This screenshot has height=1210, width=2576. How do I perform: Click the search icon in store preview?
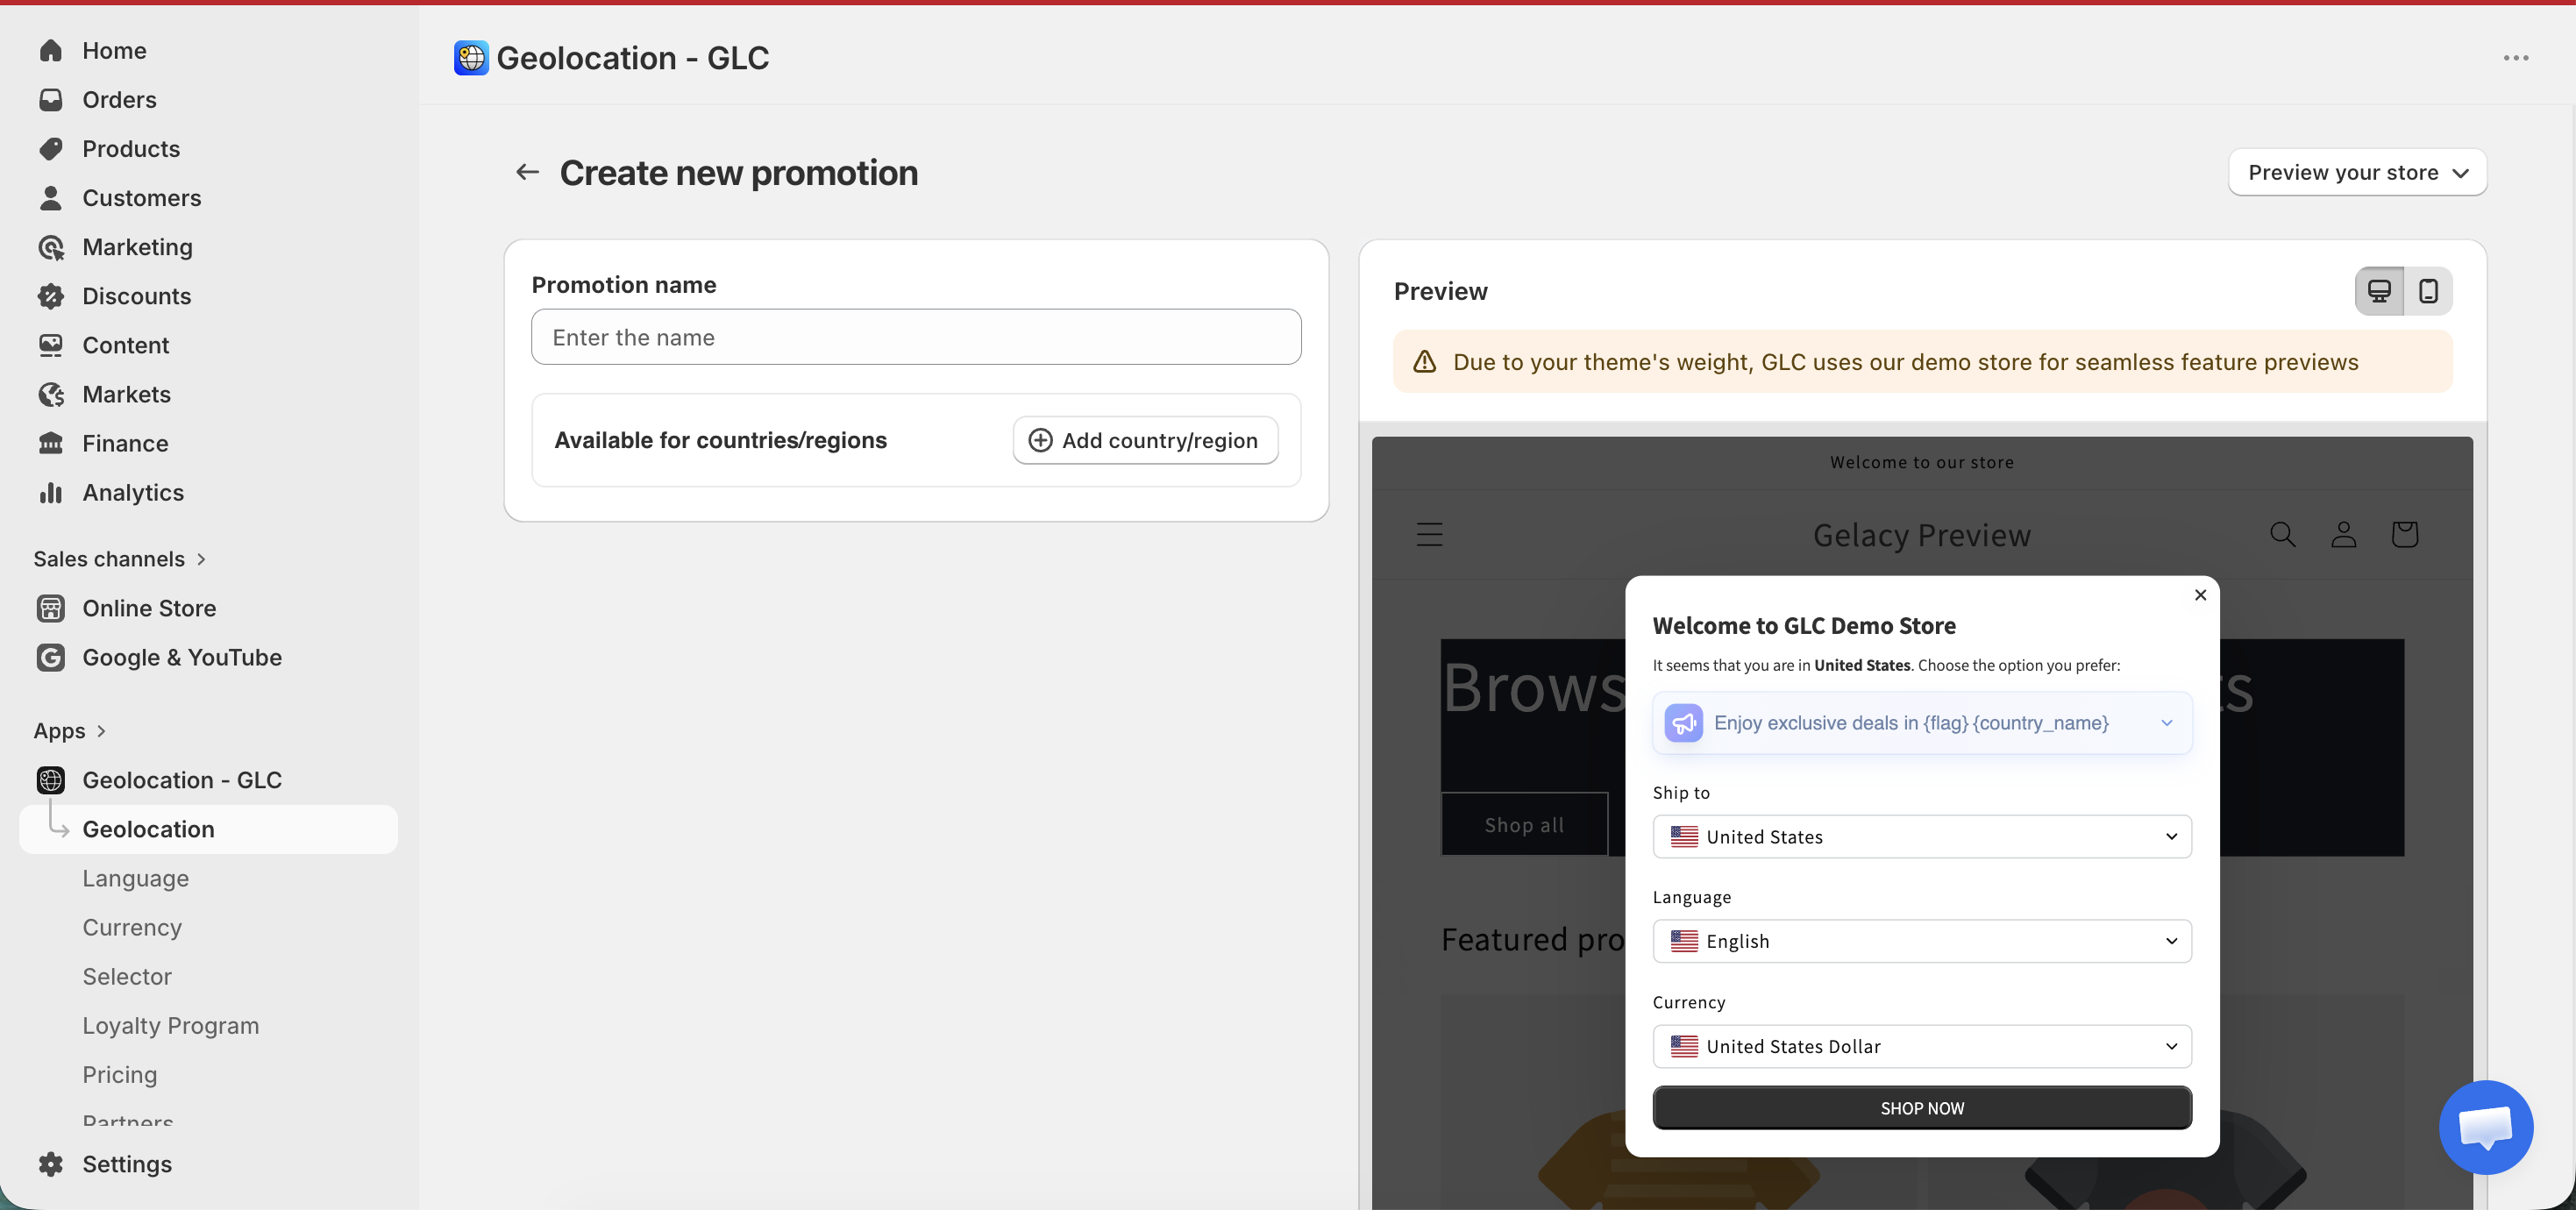pos(2282,534)
